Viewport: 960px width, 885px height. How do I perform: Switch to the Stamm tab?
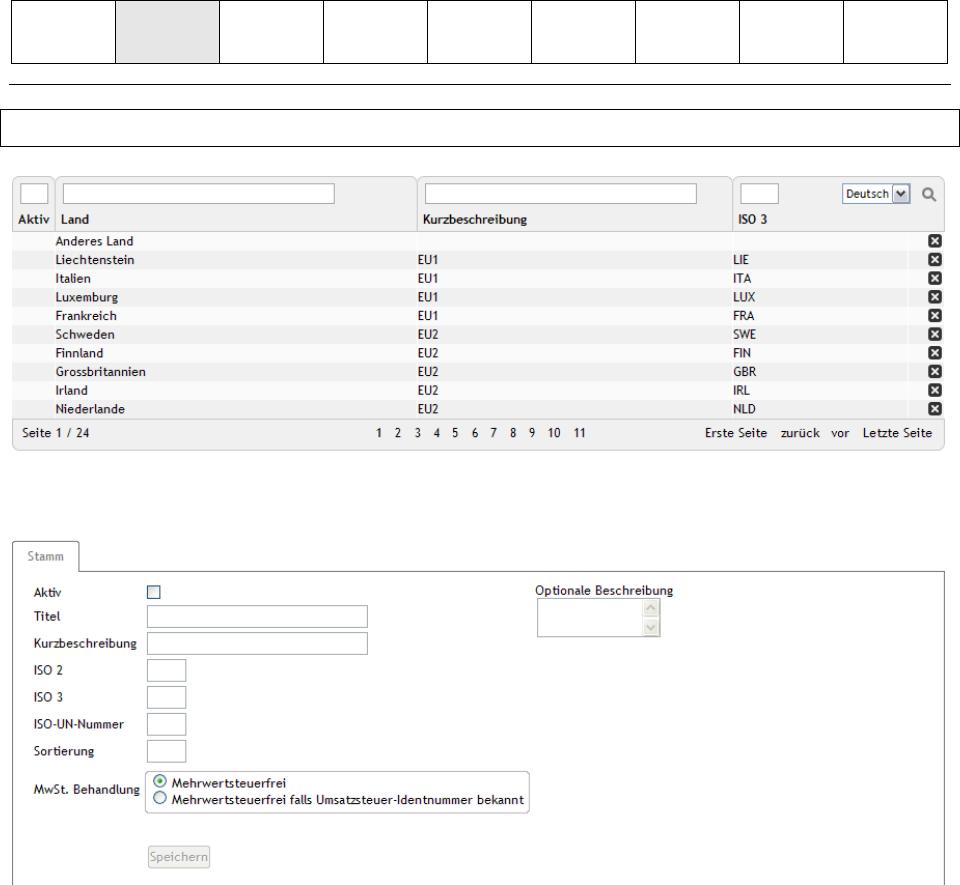(45, 556)
